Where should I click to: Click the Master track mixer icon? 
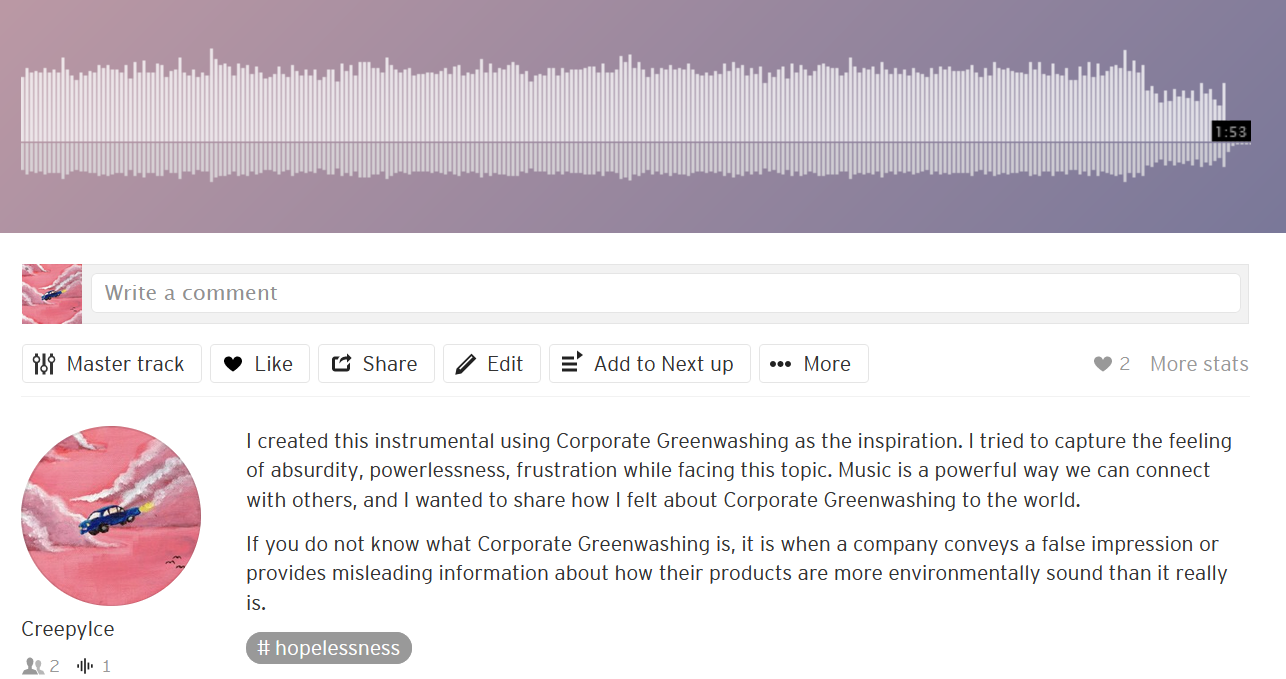tap(44, 364)
